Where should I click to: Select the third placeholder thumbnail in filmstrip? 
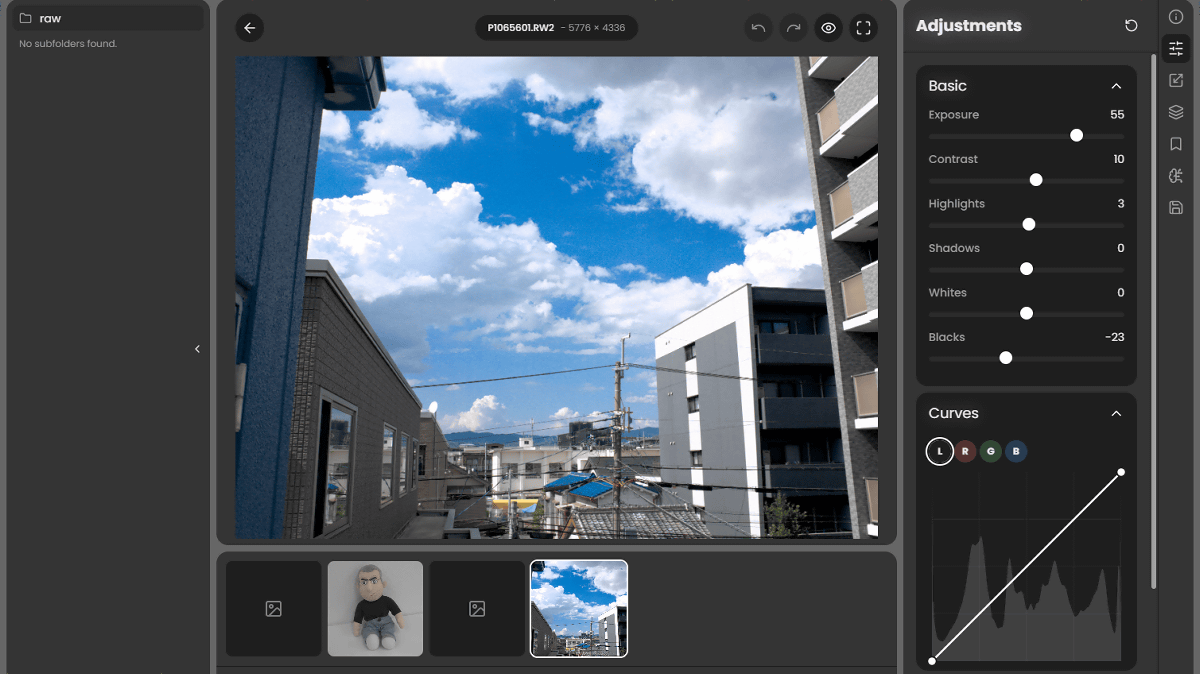coord(477,608)
